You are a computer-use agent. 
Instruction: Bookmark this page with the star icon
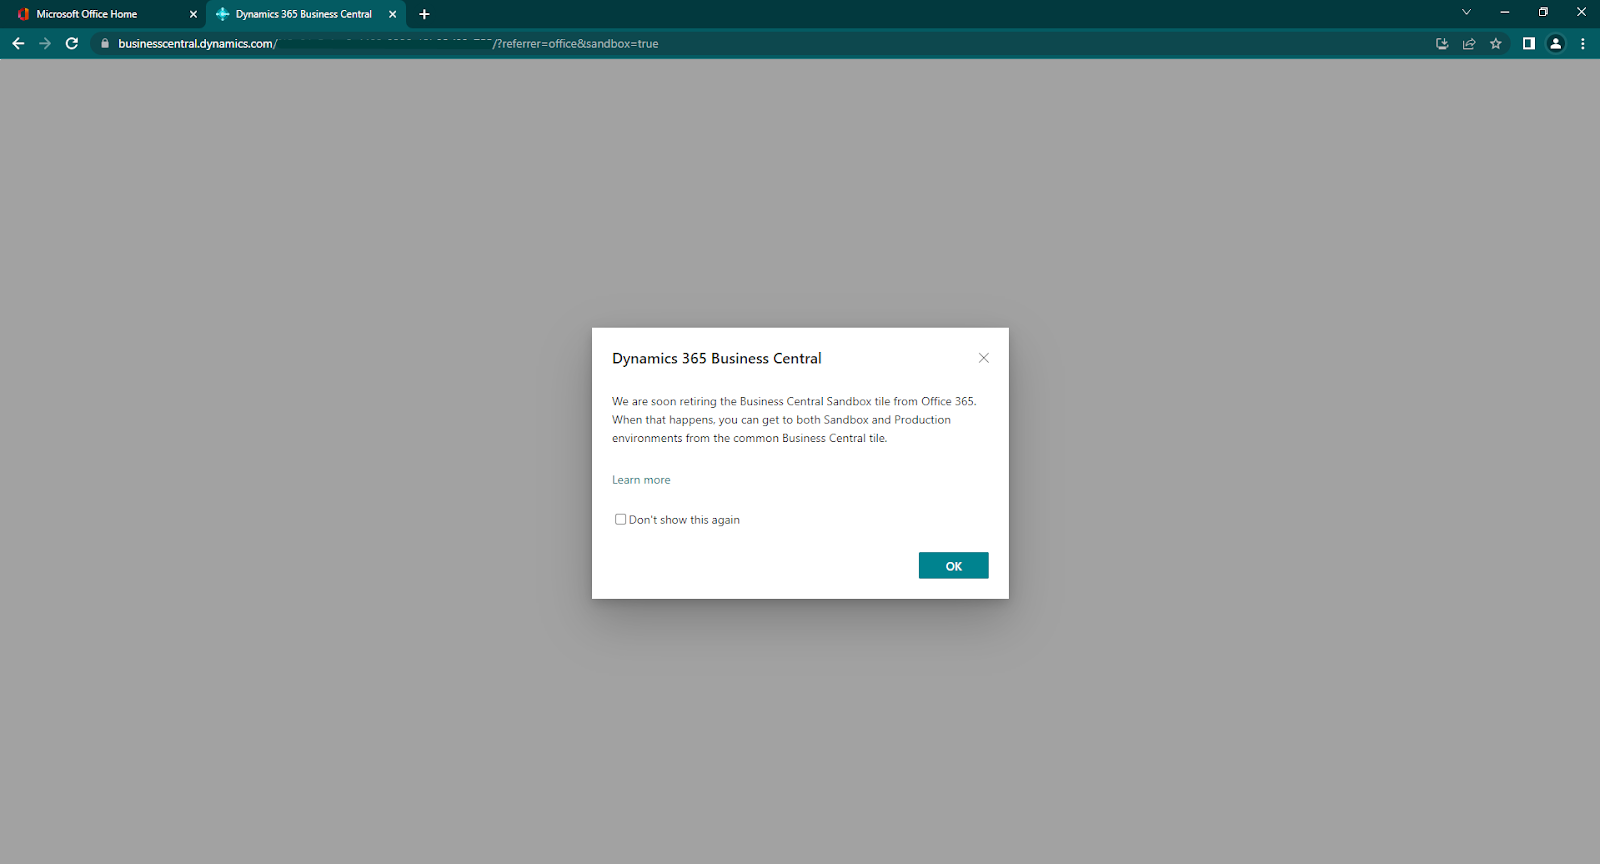1496,43
